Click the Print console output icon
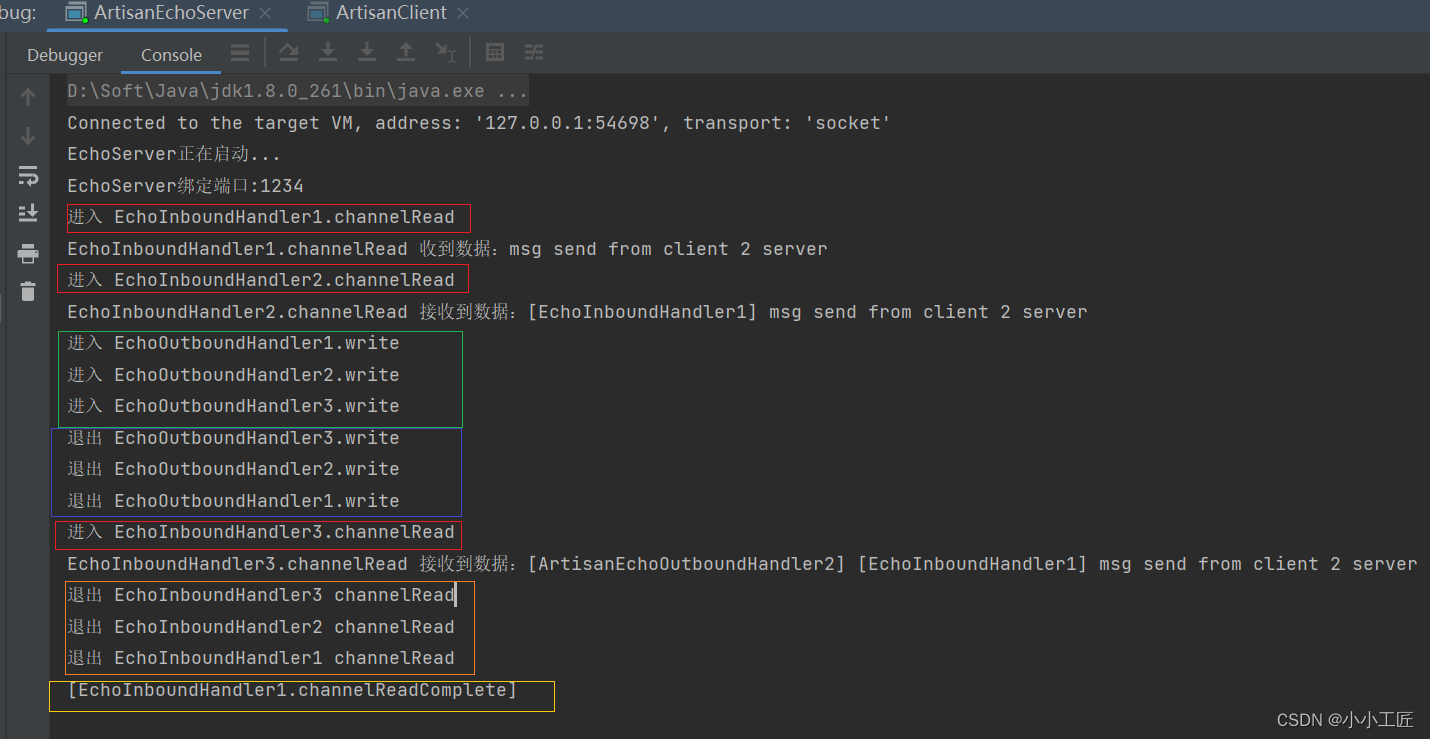The image size is (1430, 739). 28,253
